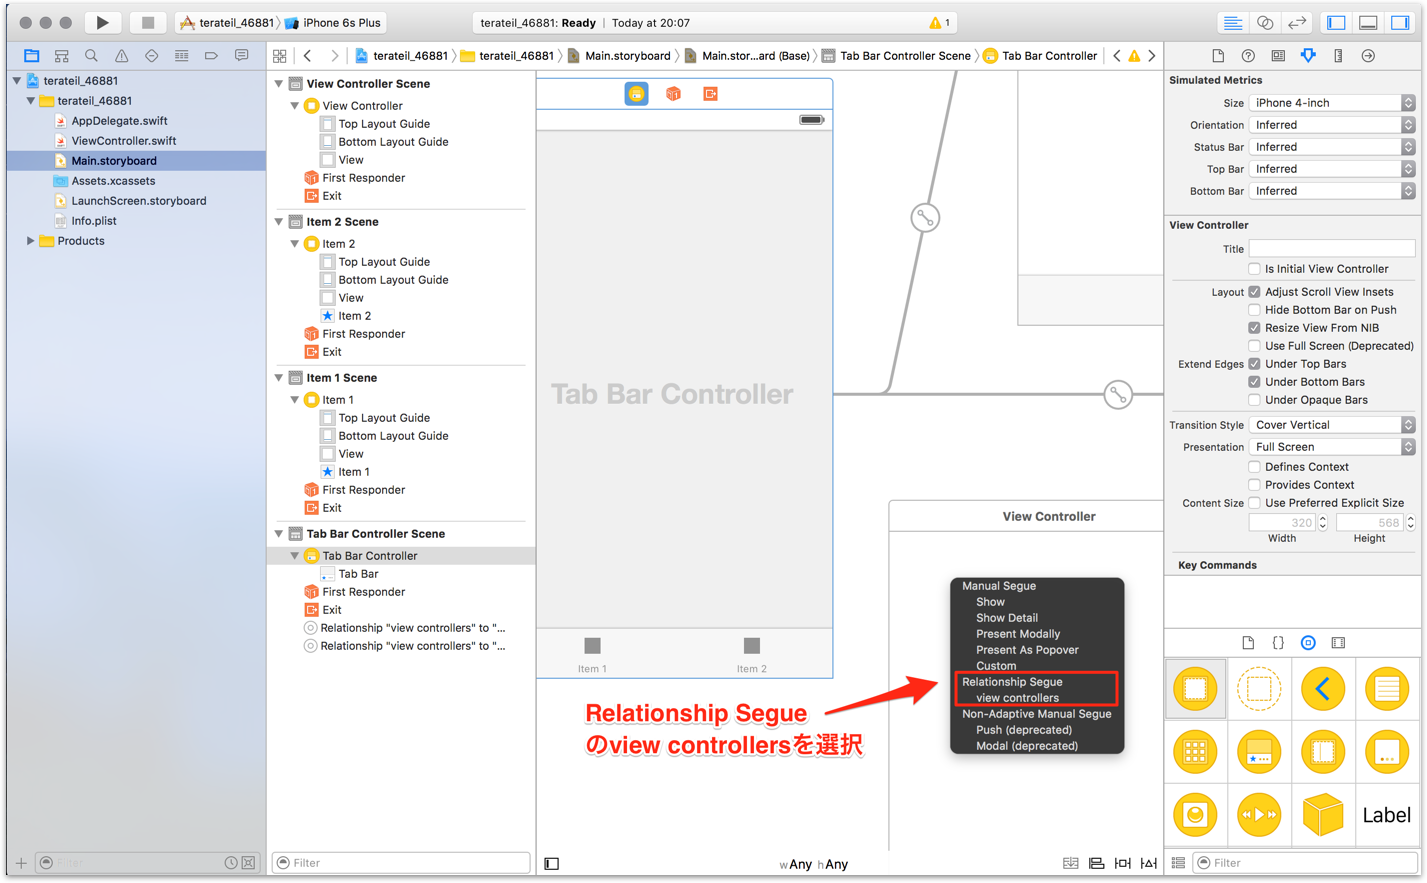Image resolution: width=1427 pixels, height=883 pixels.
Task: Show the Assistant editor
Action: pos(1265,22)
